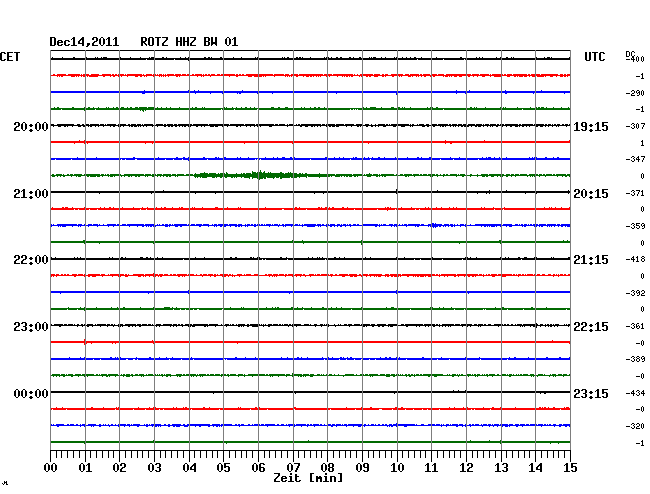Image resolution: width=650 pixels, height=494 pixels.
Task: Click the minute-axis label 03
Action: click(x=154, y=468)
